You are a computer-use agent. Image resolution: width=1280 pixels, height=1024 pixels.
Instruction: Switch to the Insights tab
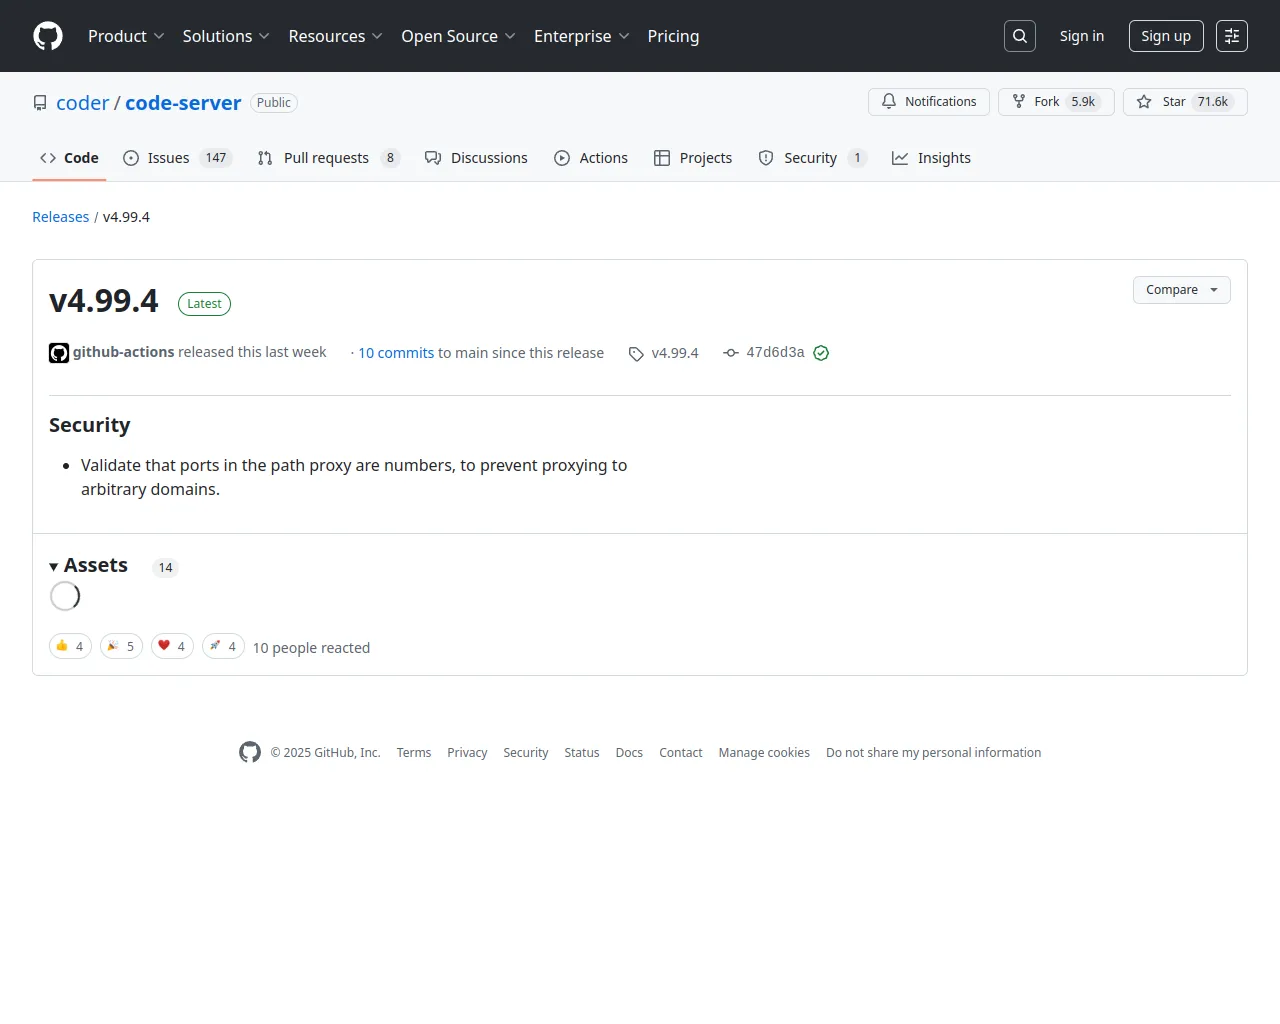(x=931, y=158)
